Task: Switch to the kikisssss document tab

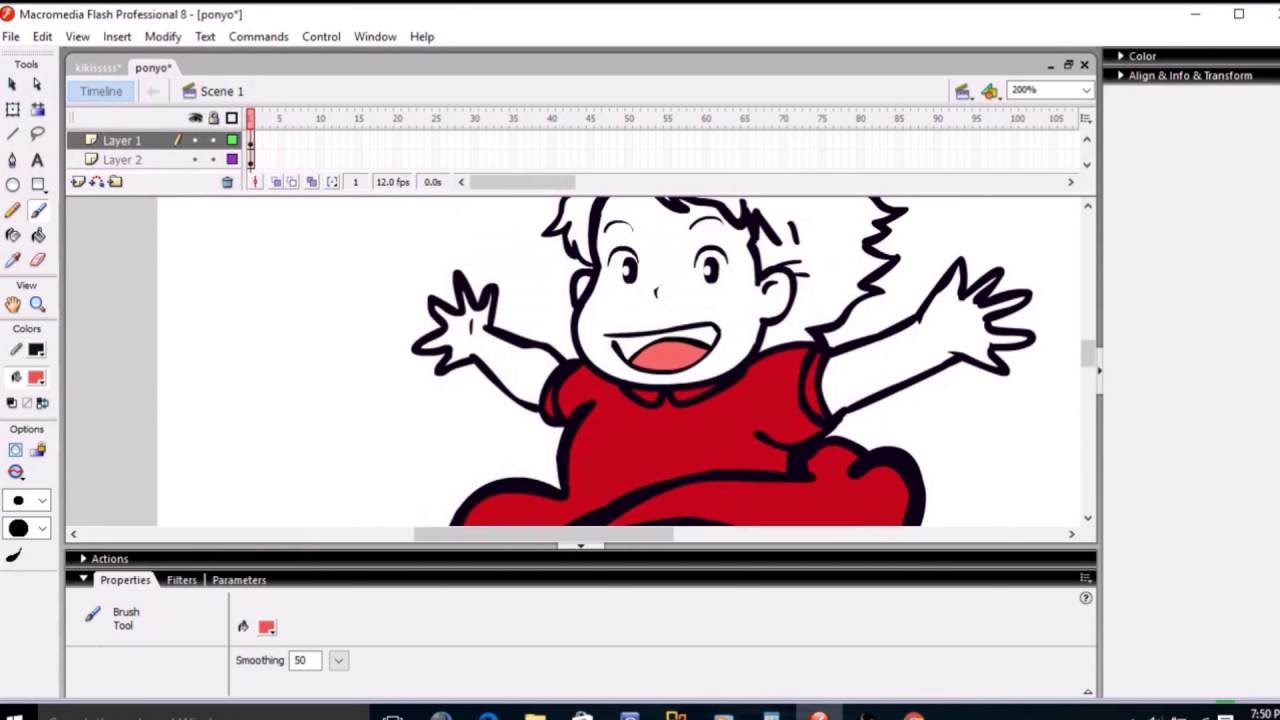Action: (x=98, y=68)
